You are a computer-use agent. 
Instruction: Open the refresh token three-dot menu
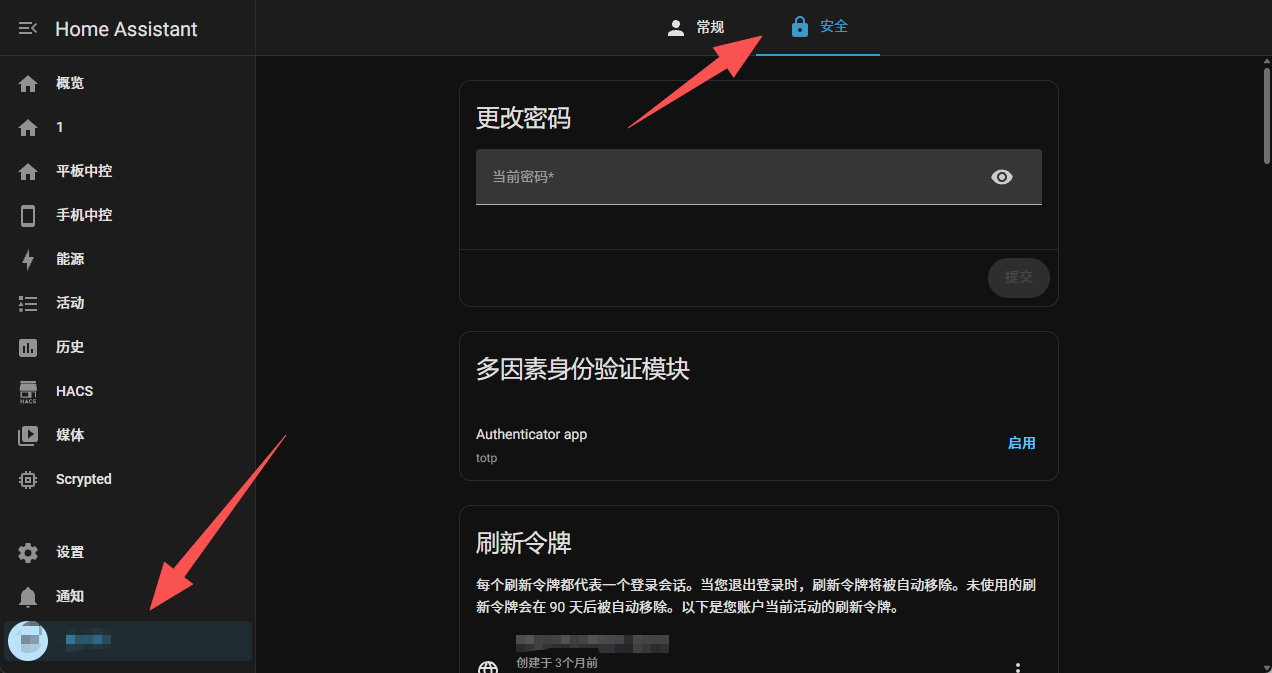pyautogui.click(x=1018, y=668)
